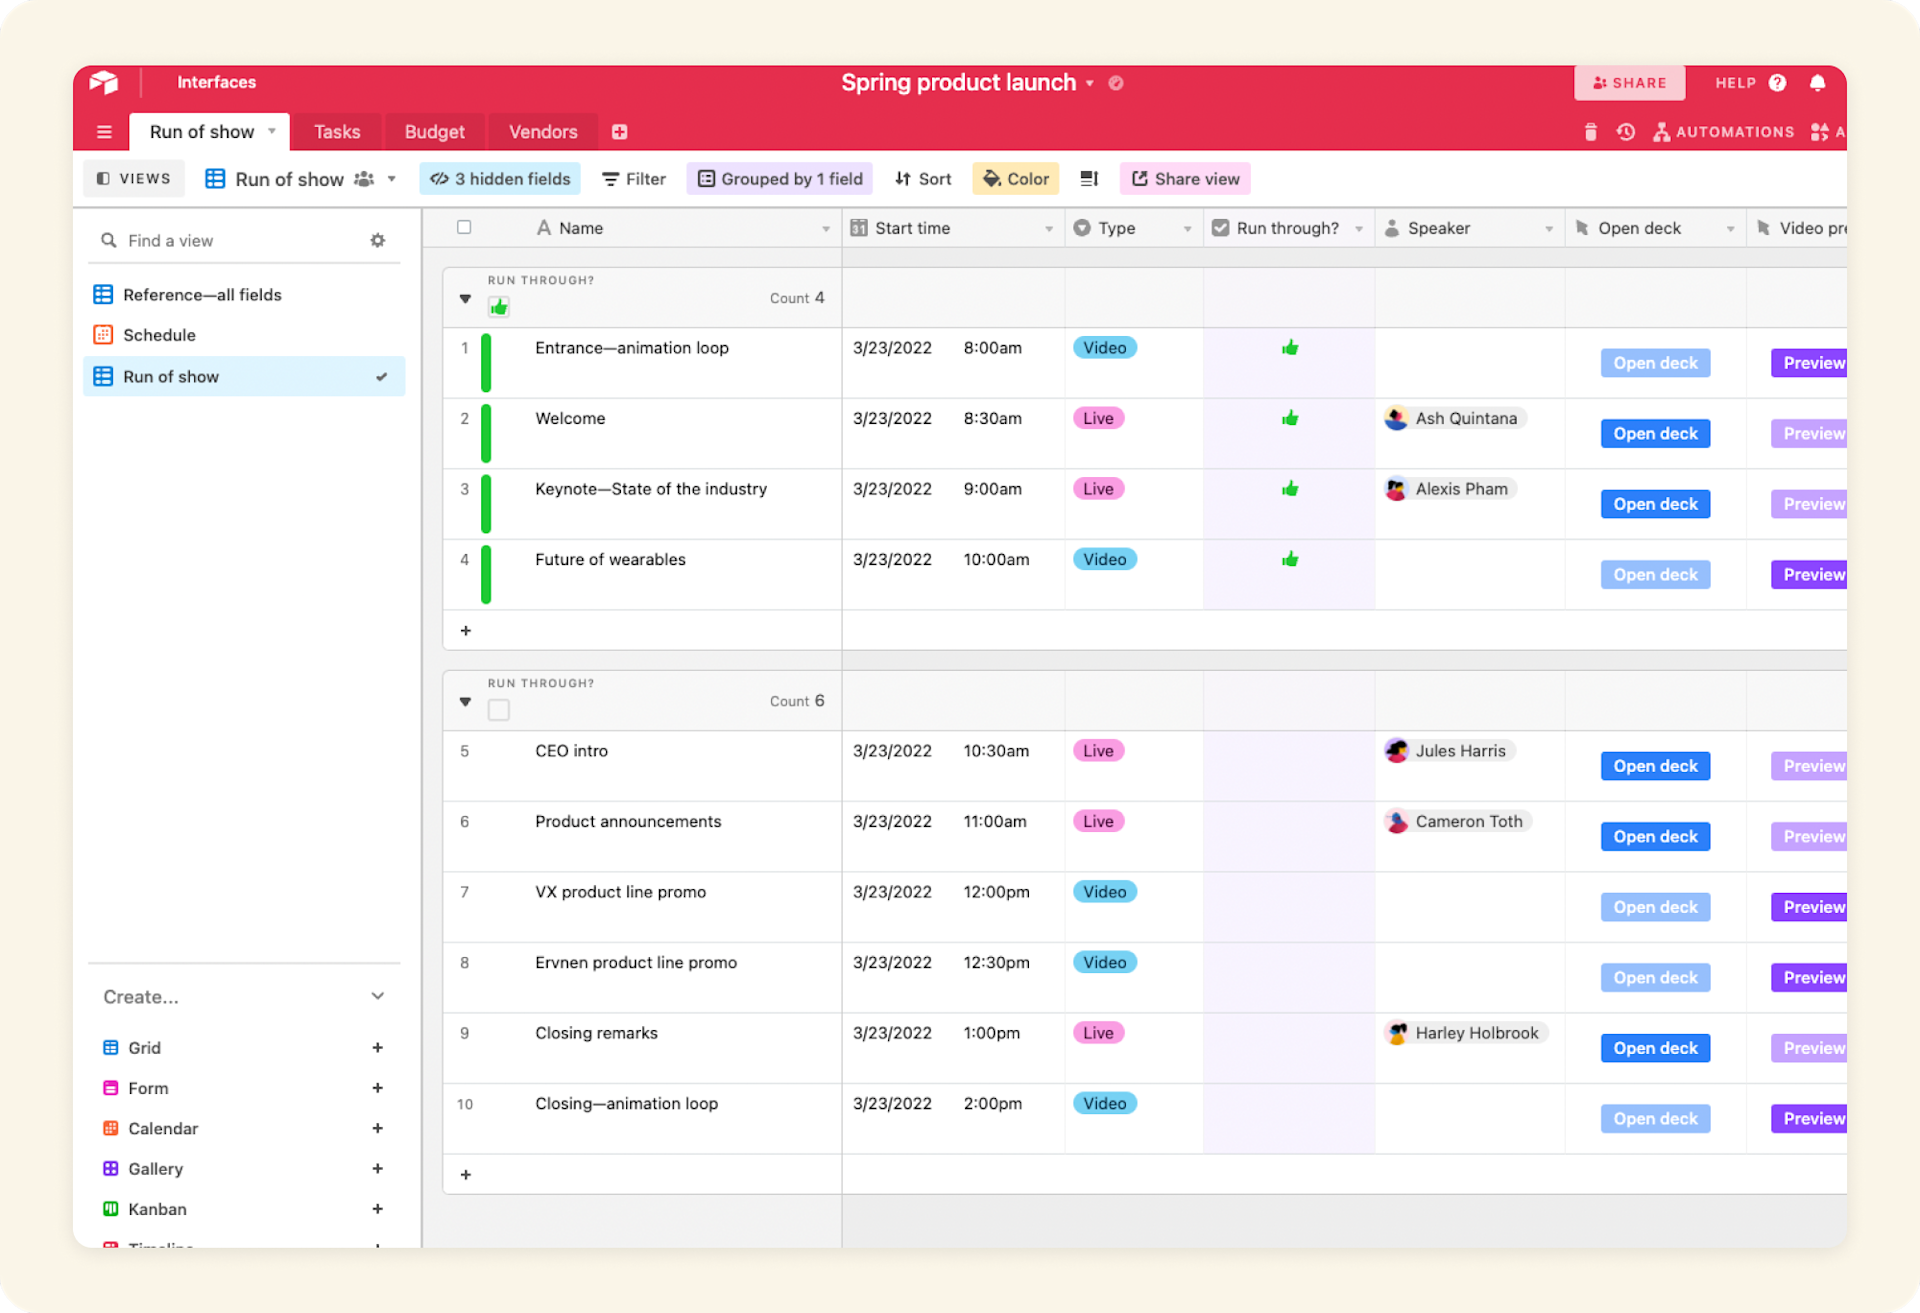Open Automations from the top bar

[1723, 131]
